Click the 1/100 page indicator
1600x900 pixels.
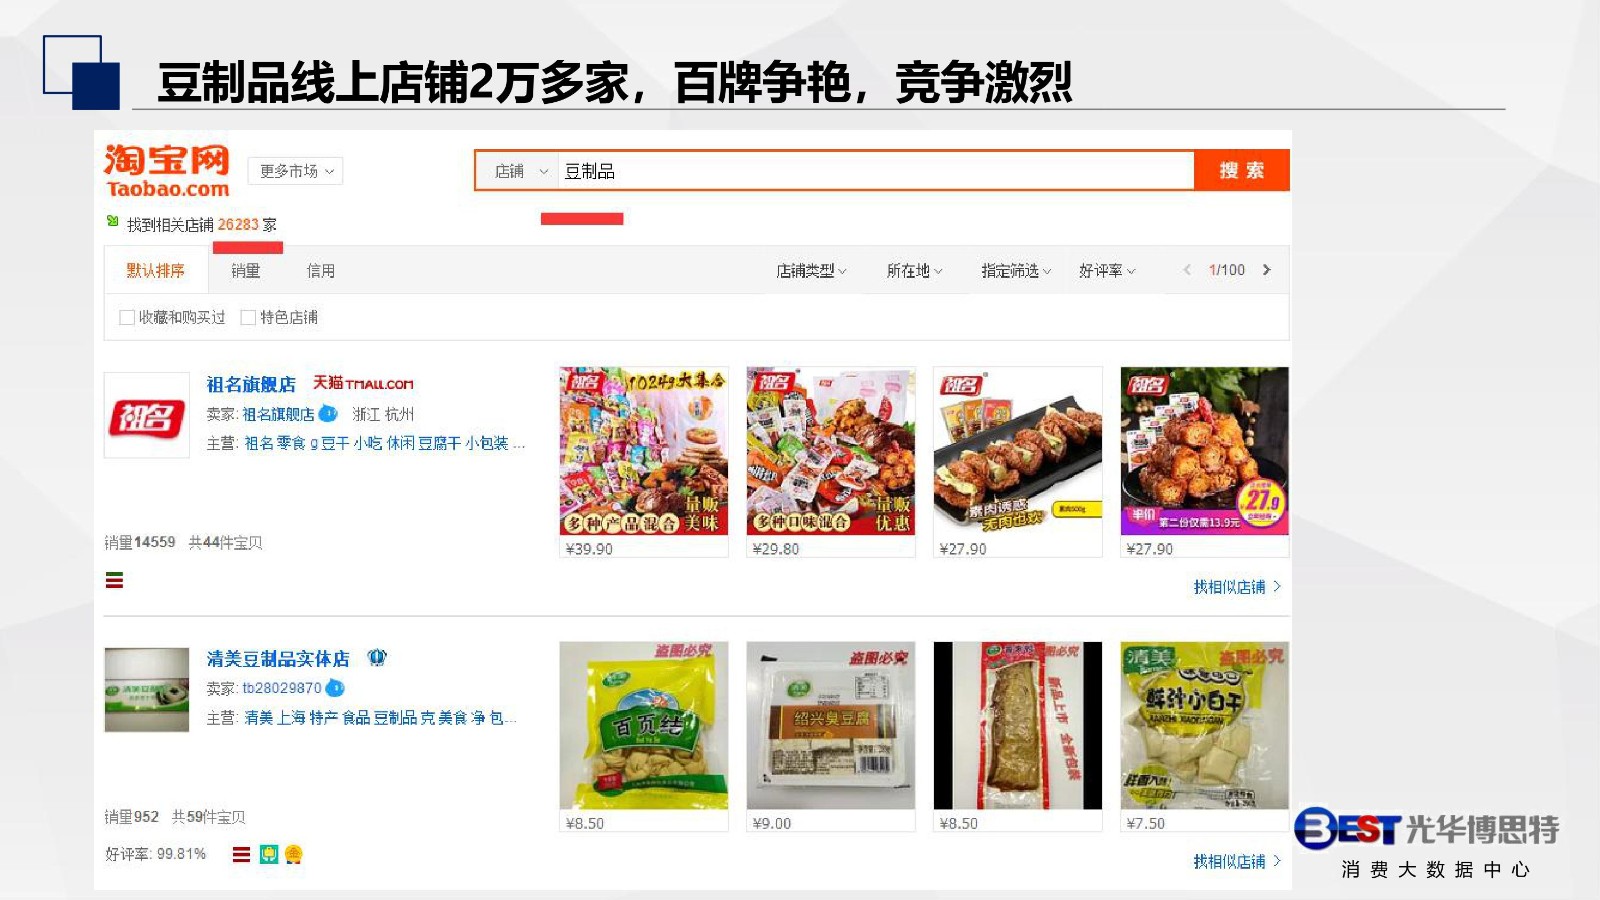1227,270
